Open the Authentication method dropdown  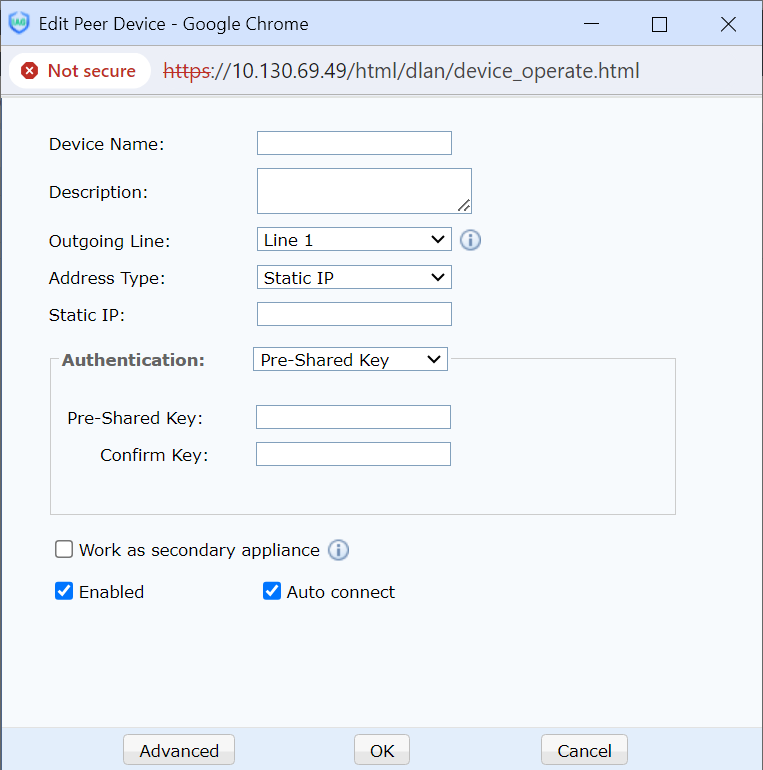350,360
